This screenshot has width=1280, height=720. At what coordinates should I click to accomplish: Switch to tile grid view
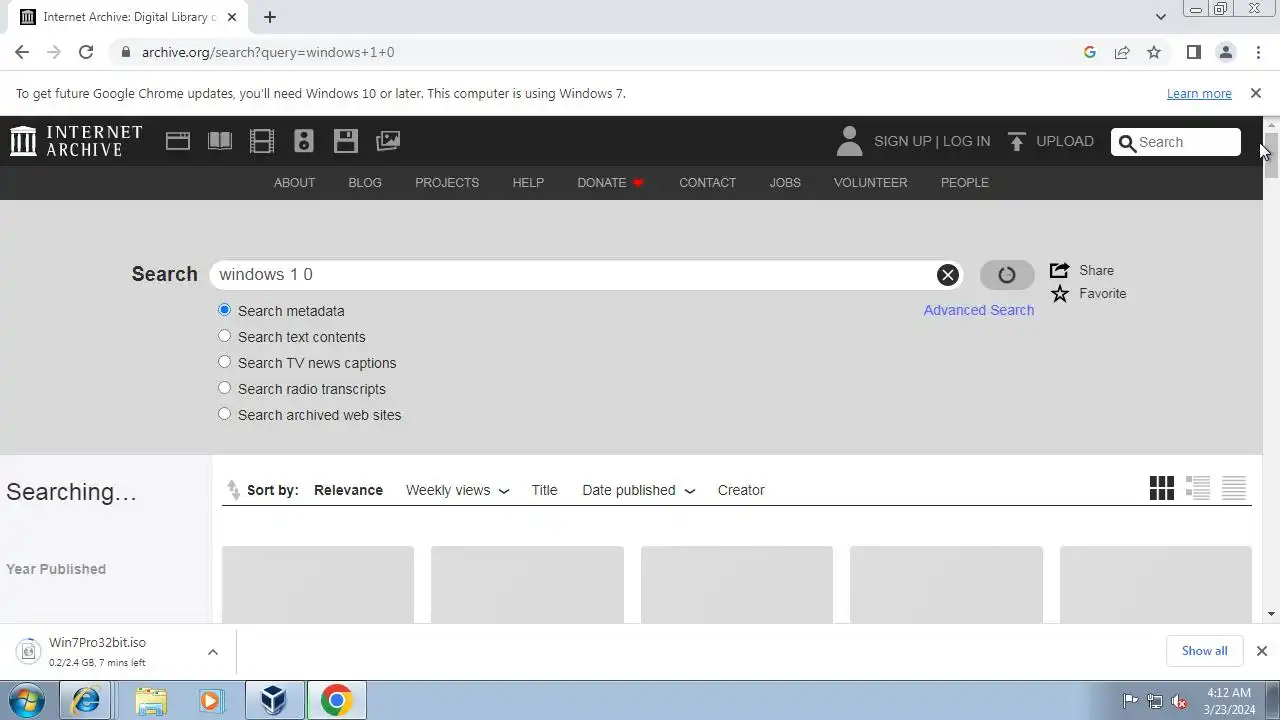1162,488
